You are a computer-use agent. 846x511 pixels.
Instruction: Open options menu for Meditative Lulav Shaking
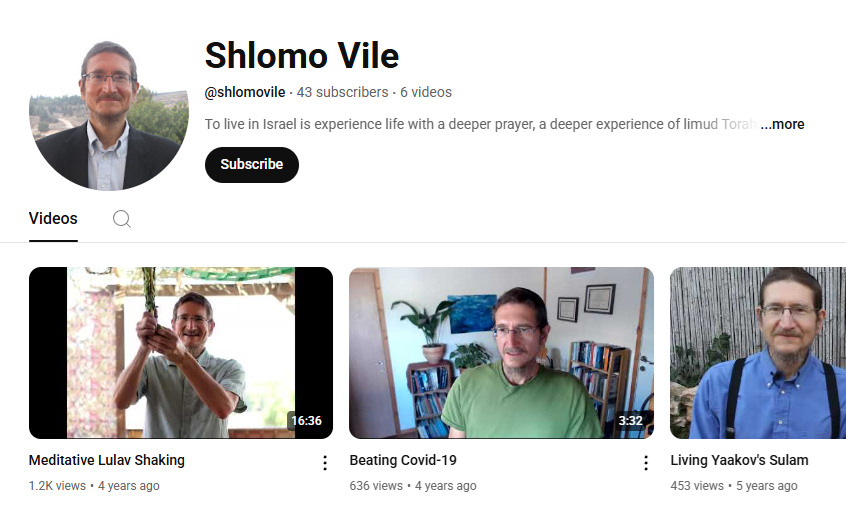(x=325, y=462)
